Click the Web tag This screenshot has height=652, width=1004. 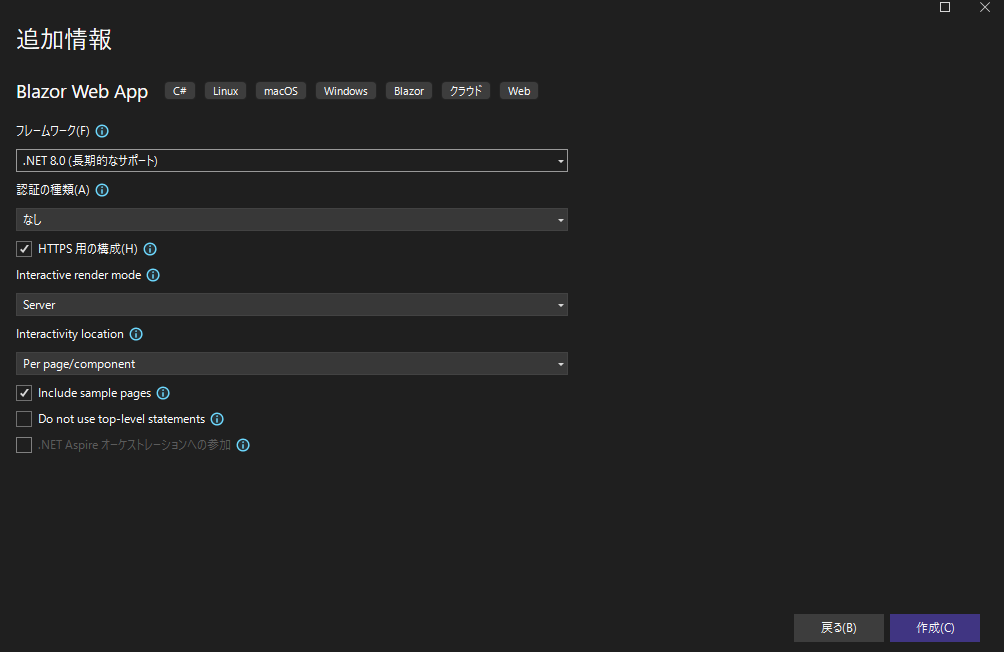(519, 91)
